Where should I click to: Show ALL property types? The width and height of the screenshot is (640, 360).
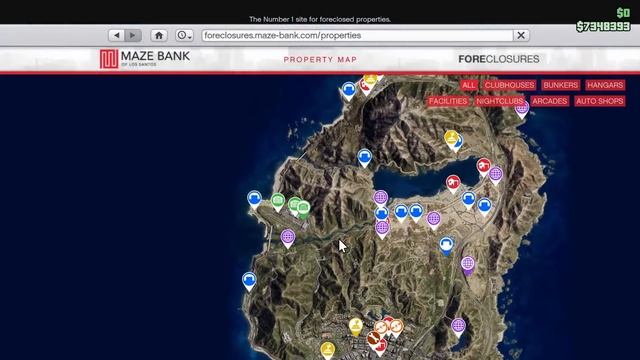coord(469,85)
